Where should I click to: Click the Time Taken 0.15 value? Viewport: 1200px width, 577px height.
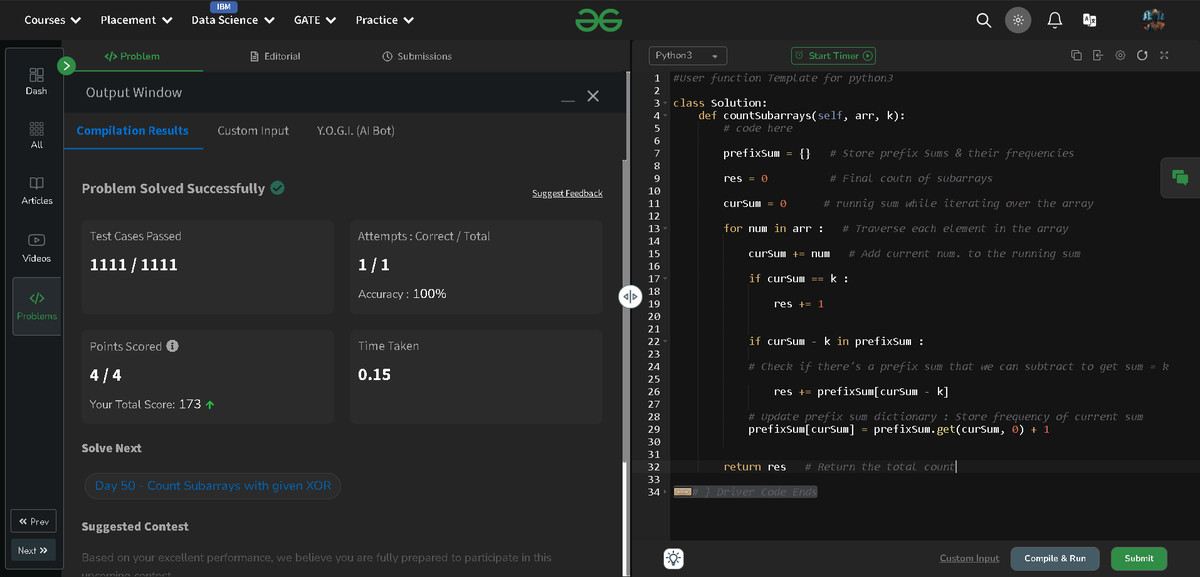coord(374,375)
